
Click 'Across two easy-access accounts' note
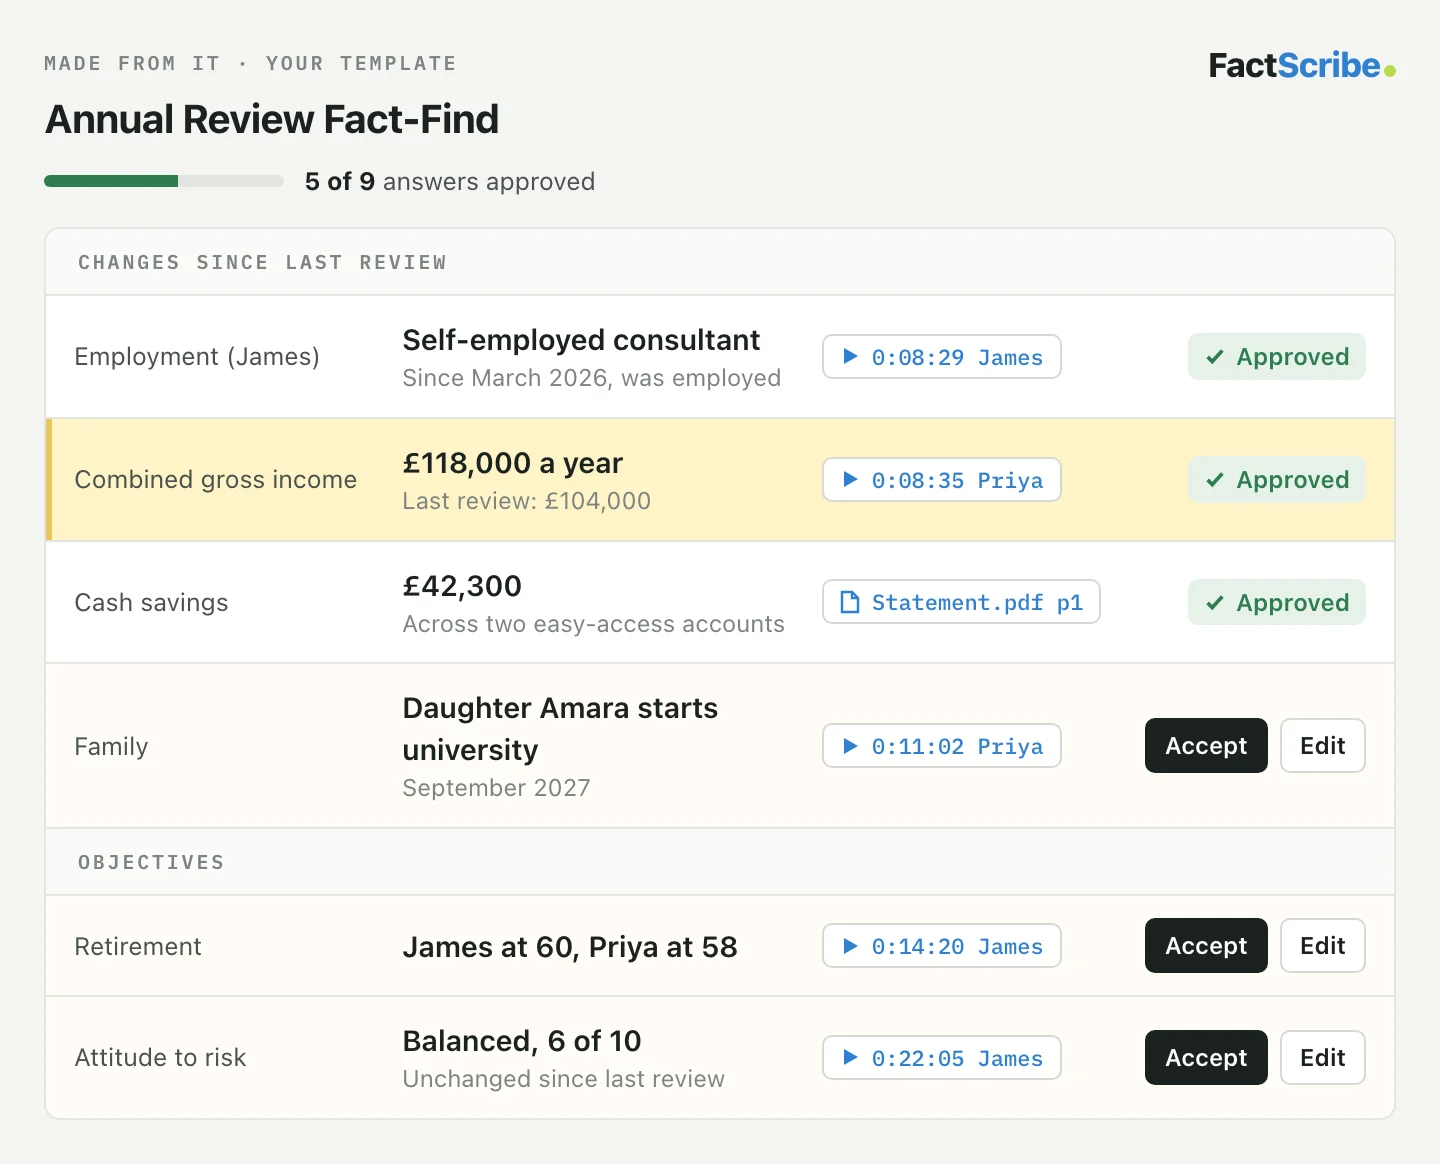click(593, 624)
